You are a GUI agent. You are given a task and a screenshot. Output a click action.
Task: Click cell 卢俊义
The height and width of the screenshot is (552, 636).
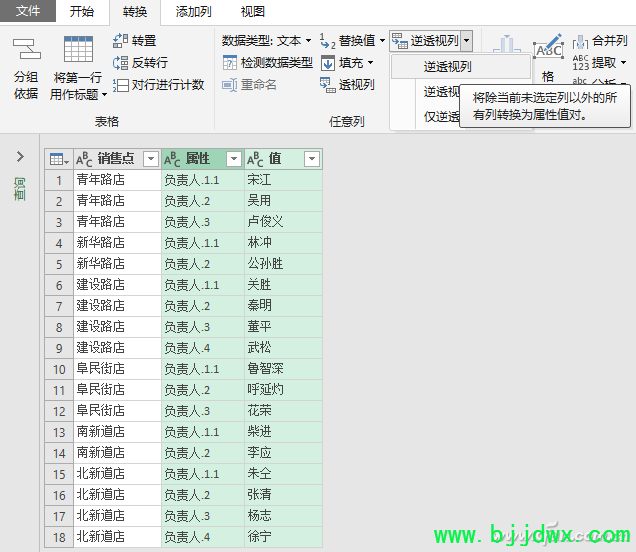point(283,222)
